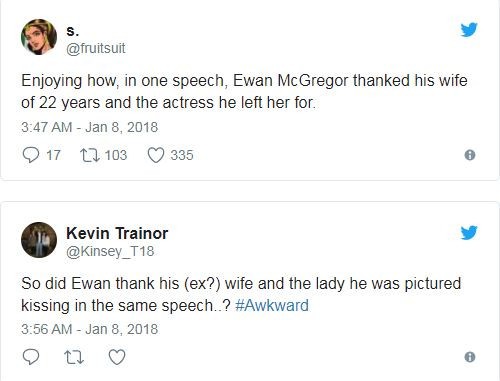Image resolution: width=500 pixels, height=381 pixels.
Task: Click Twitter bird logo on Kevin Trainor's tweet
Action: (x=469, y=233)
